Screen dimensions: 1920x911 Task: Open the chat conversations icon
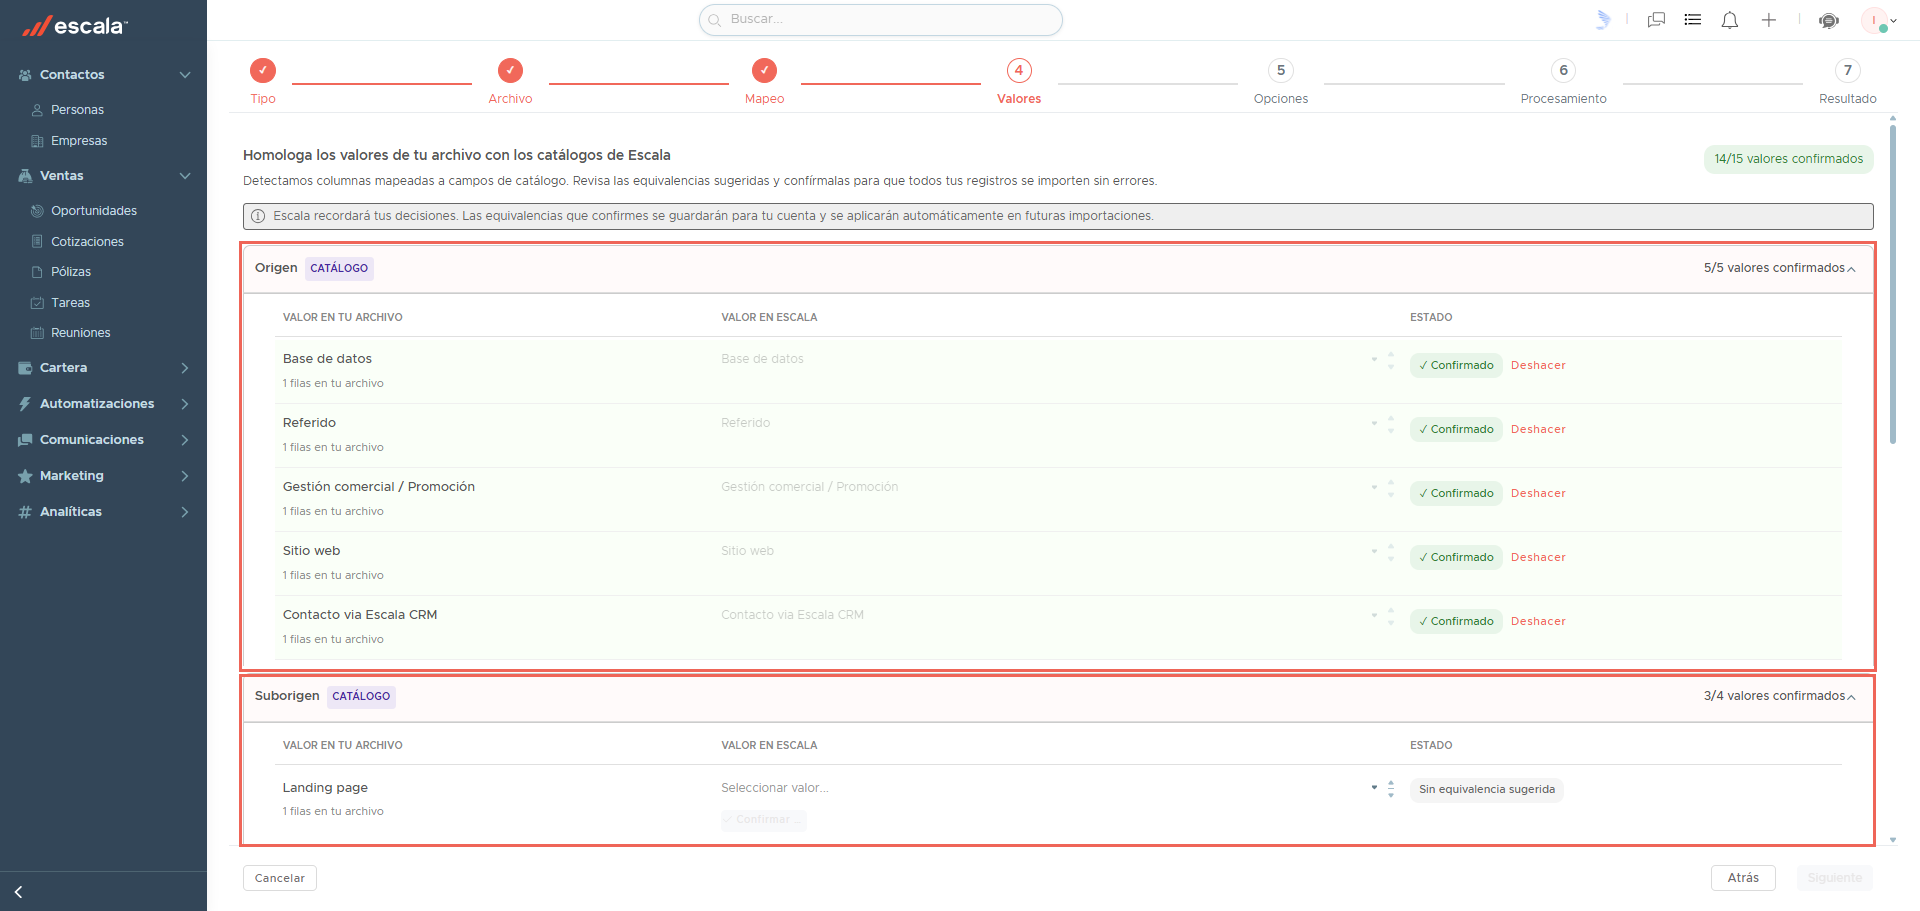[x=1656, y=20]
